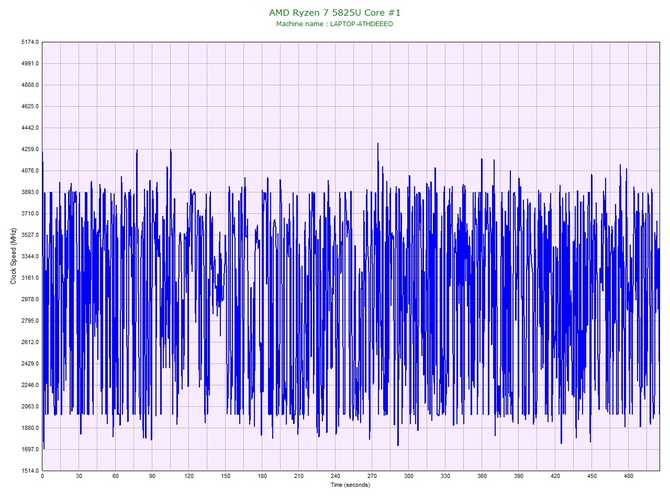Image resolution: width=670 pixels, height=502 pixels.
Task: Click the 360 time axis tick label
Action: click(x=482, y=476)
